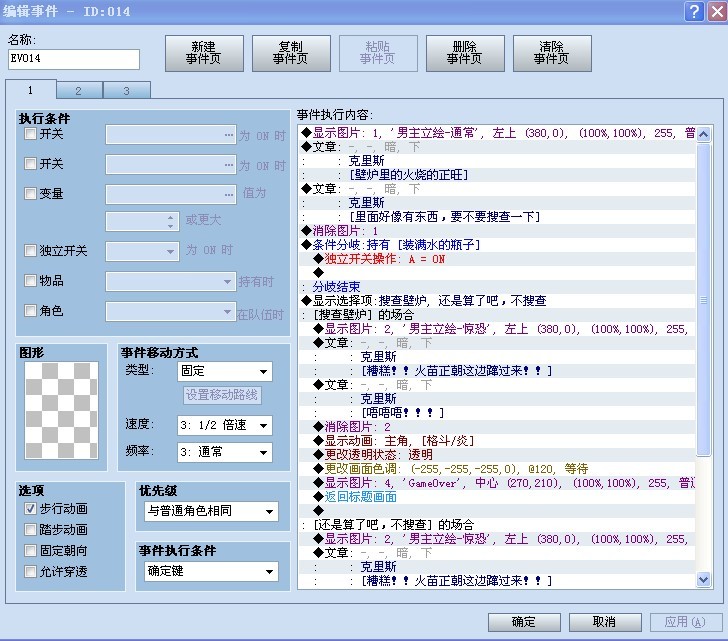Enable the 变量 condition checkbox
The image size is (728, 641).
tap(30, 193)
